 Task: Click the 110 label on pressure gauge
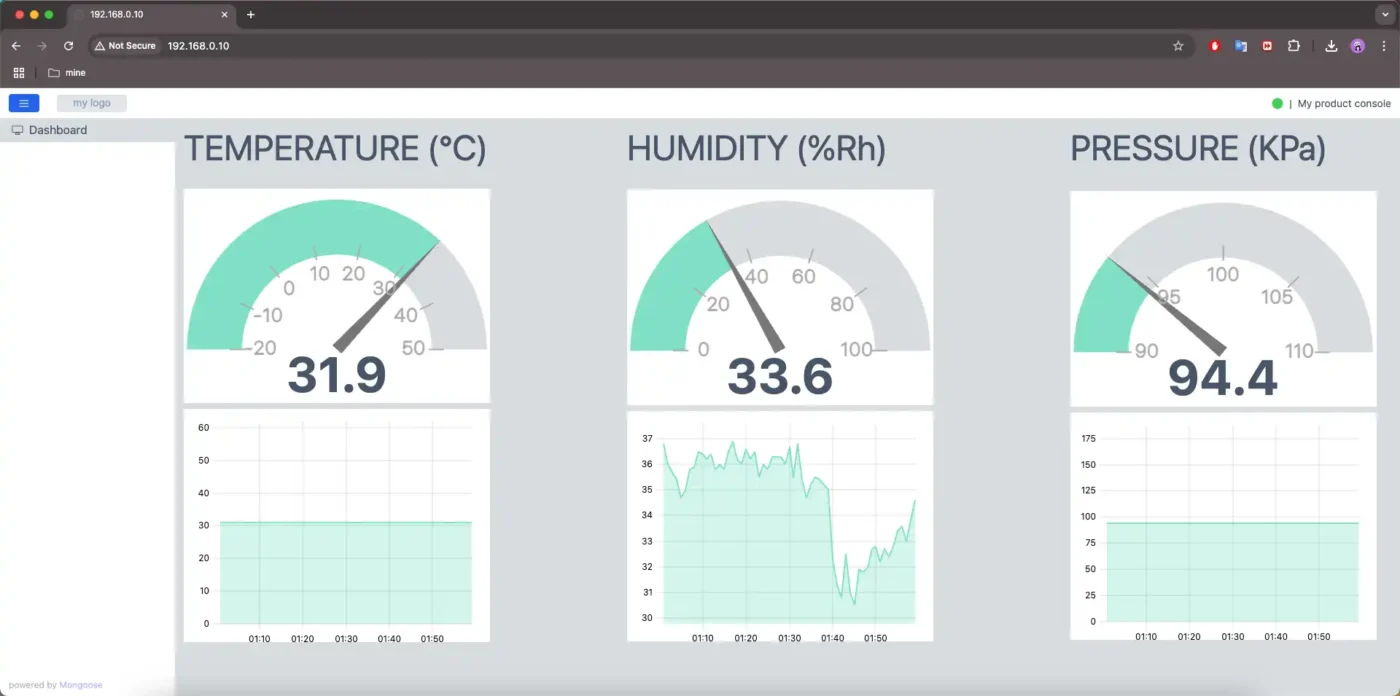tap(1299, 351)
